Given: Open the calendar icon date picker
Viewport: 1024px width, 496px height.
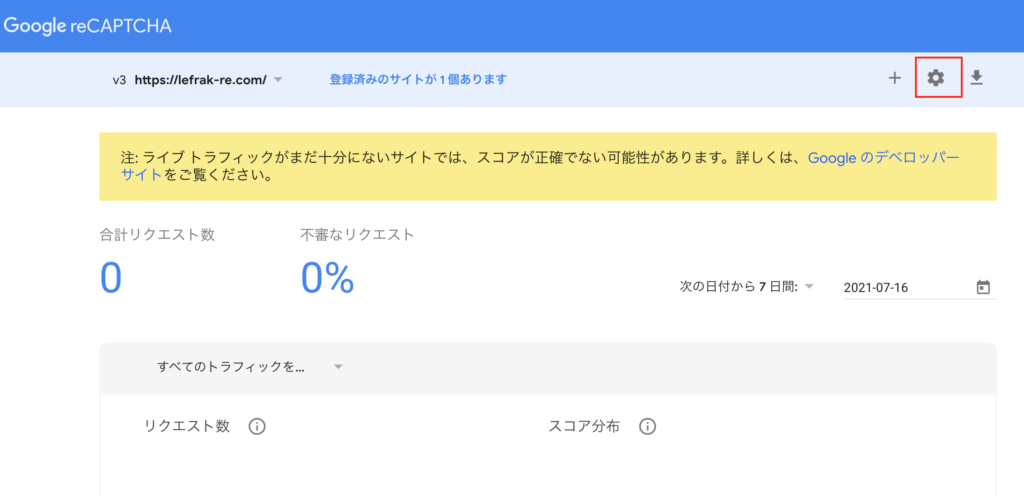Looking at the screenshot, I should [x=983, y=287].
